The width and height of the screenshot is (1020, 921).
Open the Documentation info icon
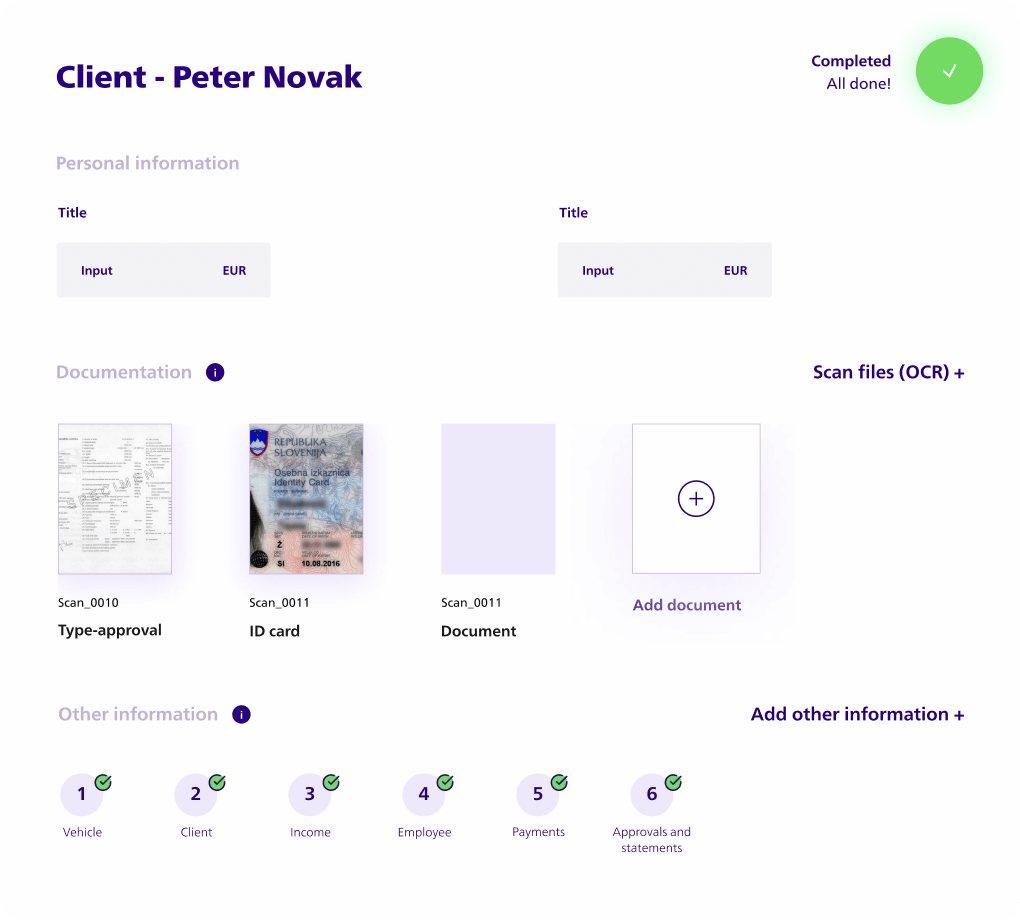(215, 373)
